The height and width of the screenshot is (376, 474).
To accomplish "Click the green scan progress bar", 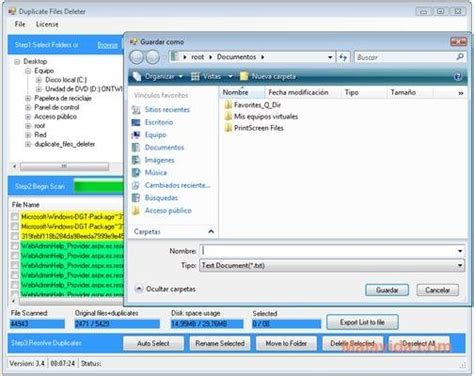I will [98, 187].
